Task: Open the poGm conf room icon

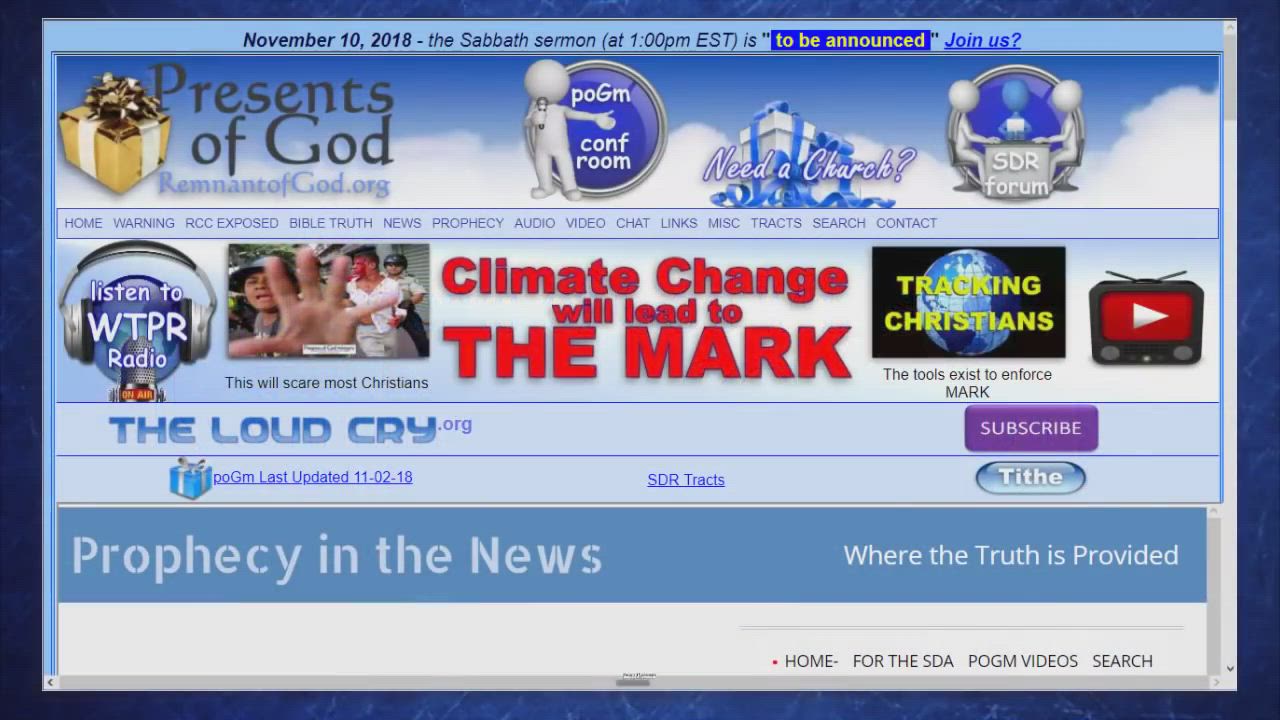Action: 596,130
